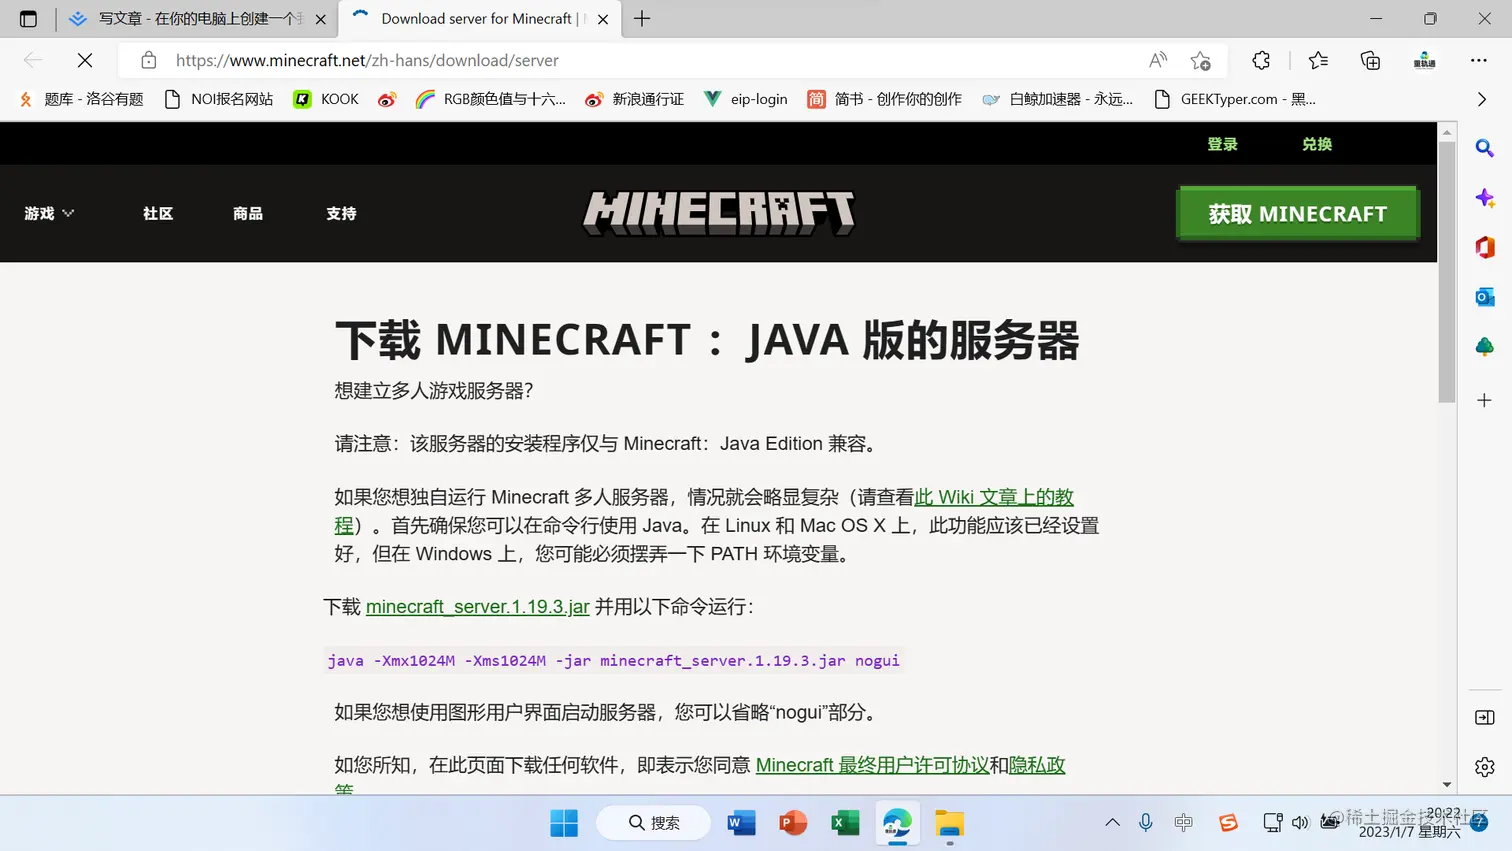Download minecraft_server.1.19.3.jar
The width and height of the screenshot is (1512, 851).
click(x=477, y=607)
